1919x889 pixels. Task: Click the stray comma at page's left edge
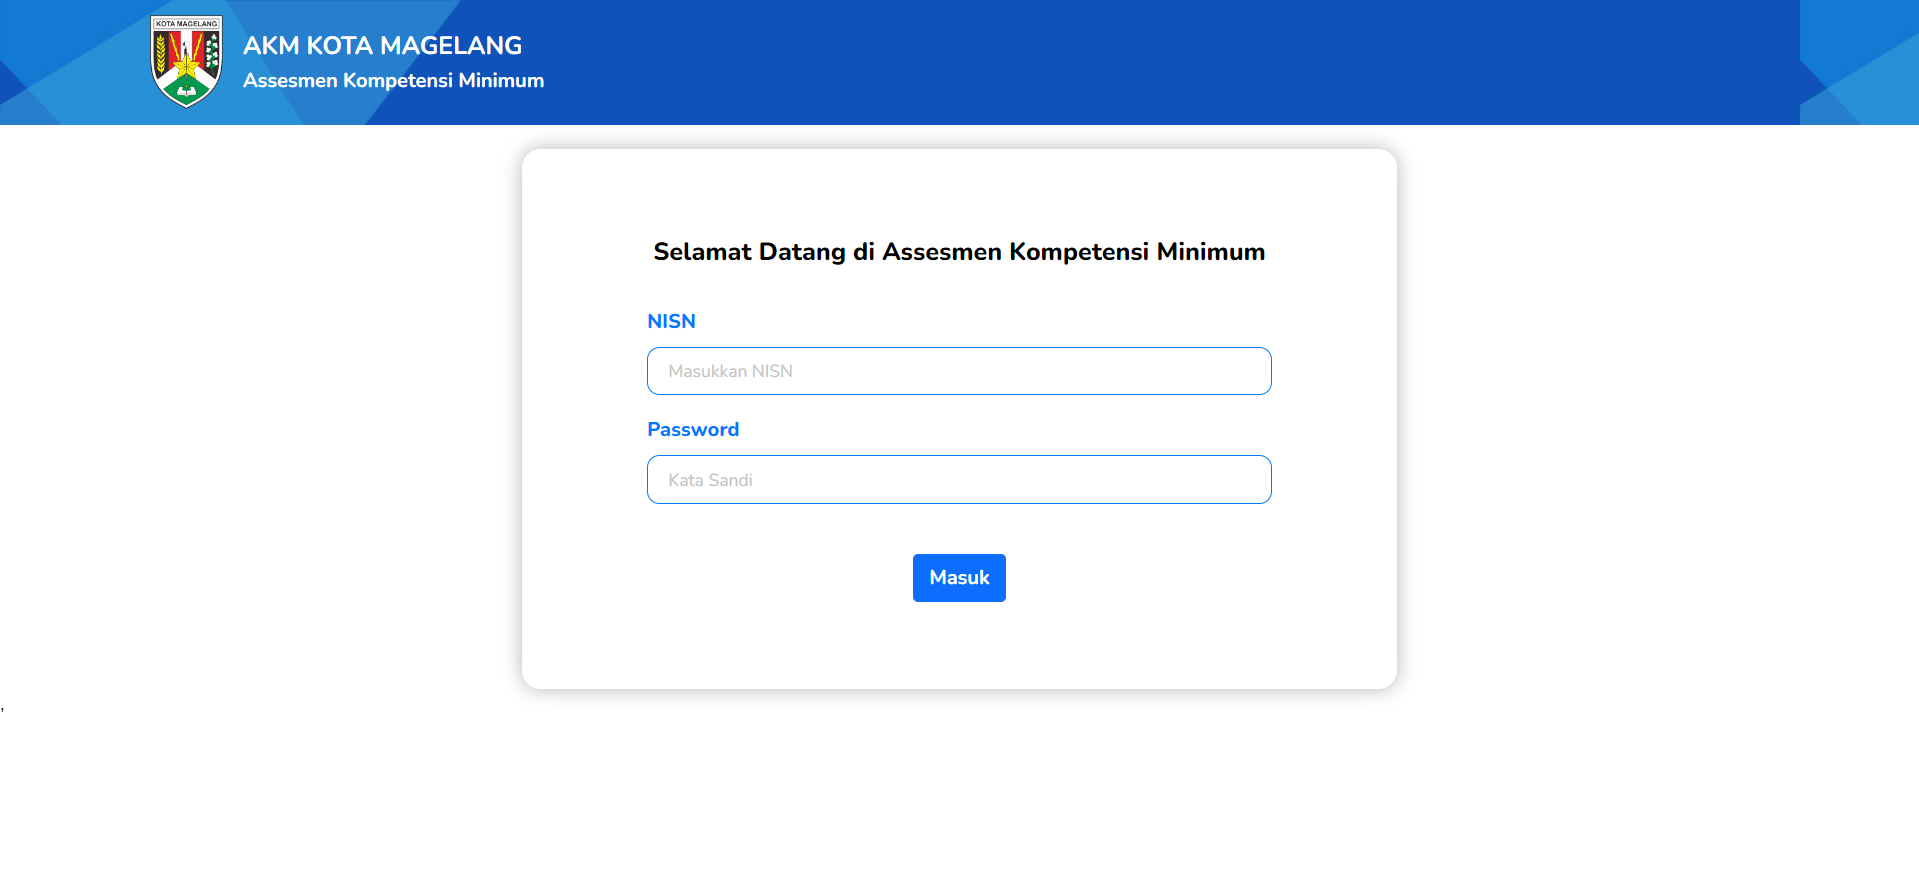[3, 708]
